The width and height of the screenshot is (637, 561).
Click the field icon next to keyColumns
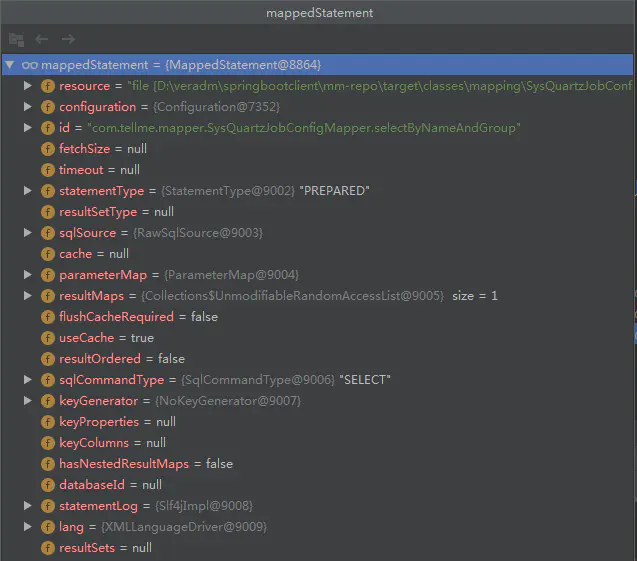coord(48,443)
